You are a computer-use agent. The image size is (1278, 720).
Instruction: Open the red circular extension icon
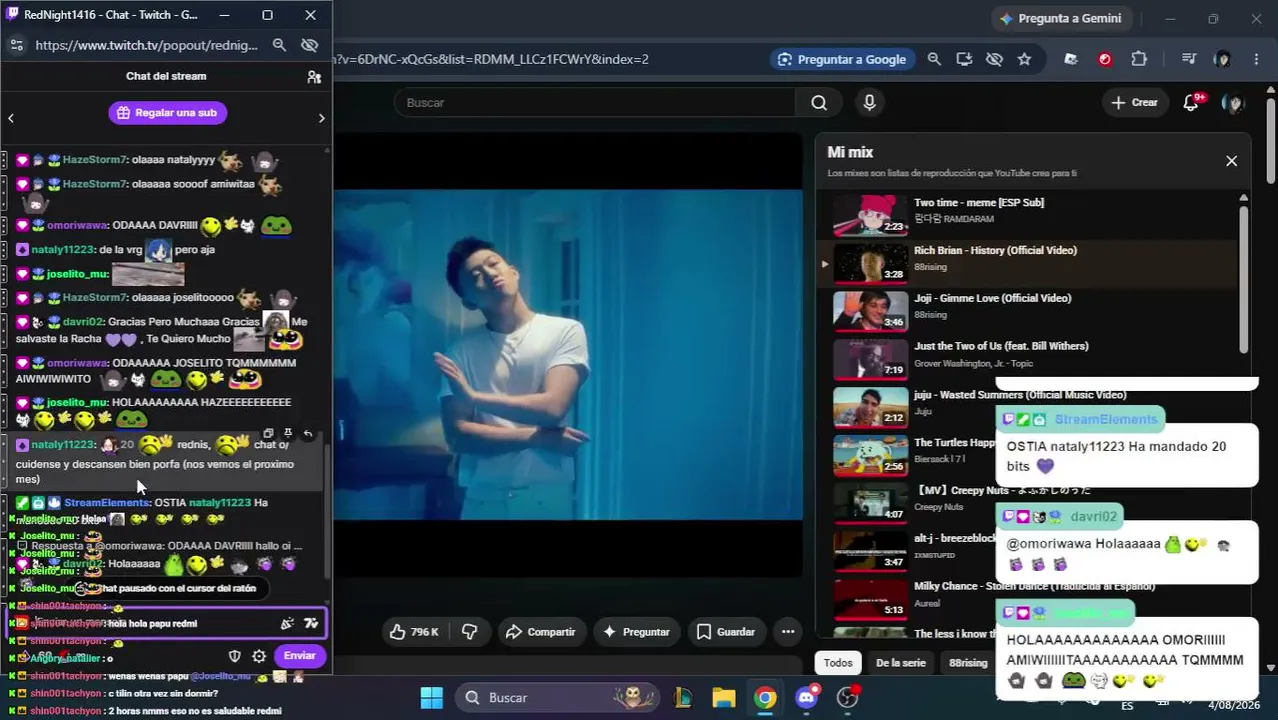[x=1105, y=59]
